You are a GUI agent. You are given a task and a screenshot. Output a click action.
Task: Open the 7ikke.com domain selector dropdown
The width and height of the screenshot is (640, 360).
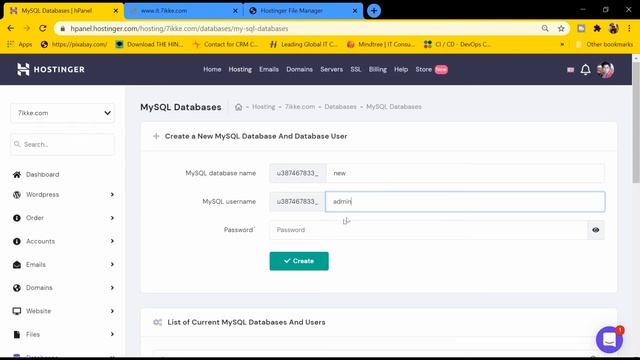tap(63, 113)
